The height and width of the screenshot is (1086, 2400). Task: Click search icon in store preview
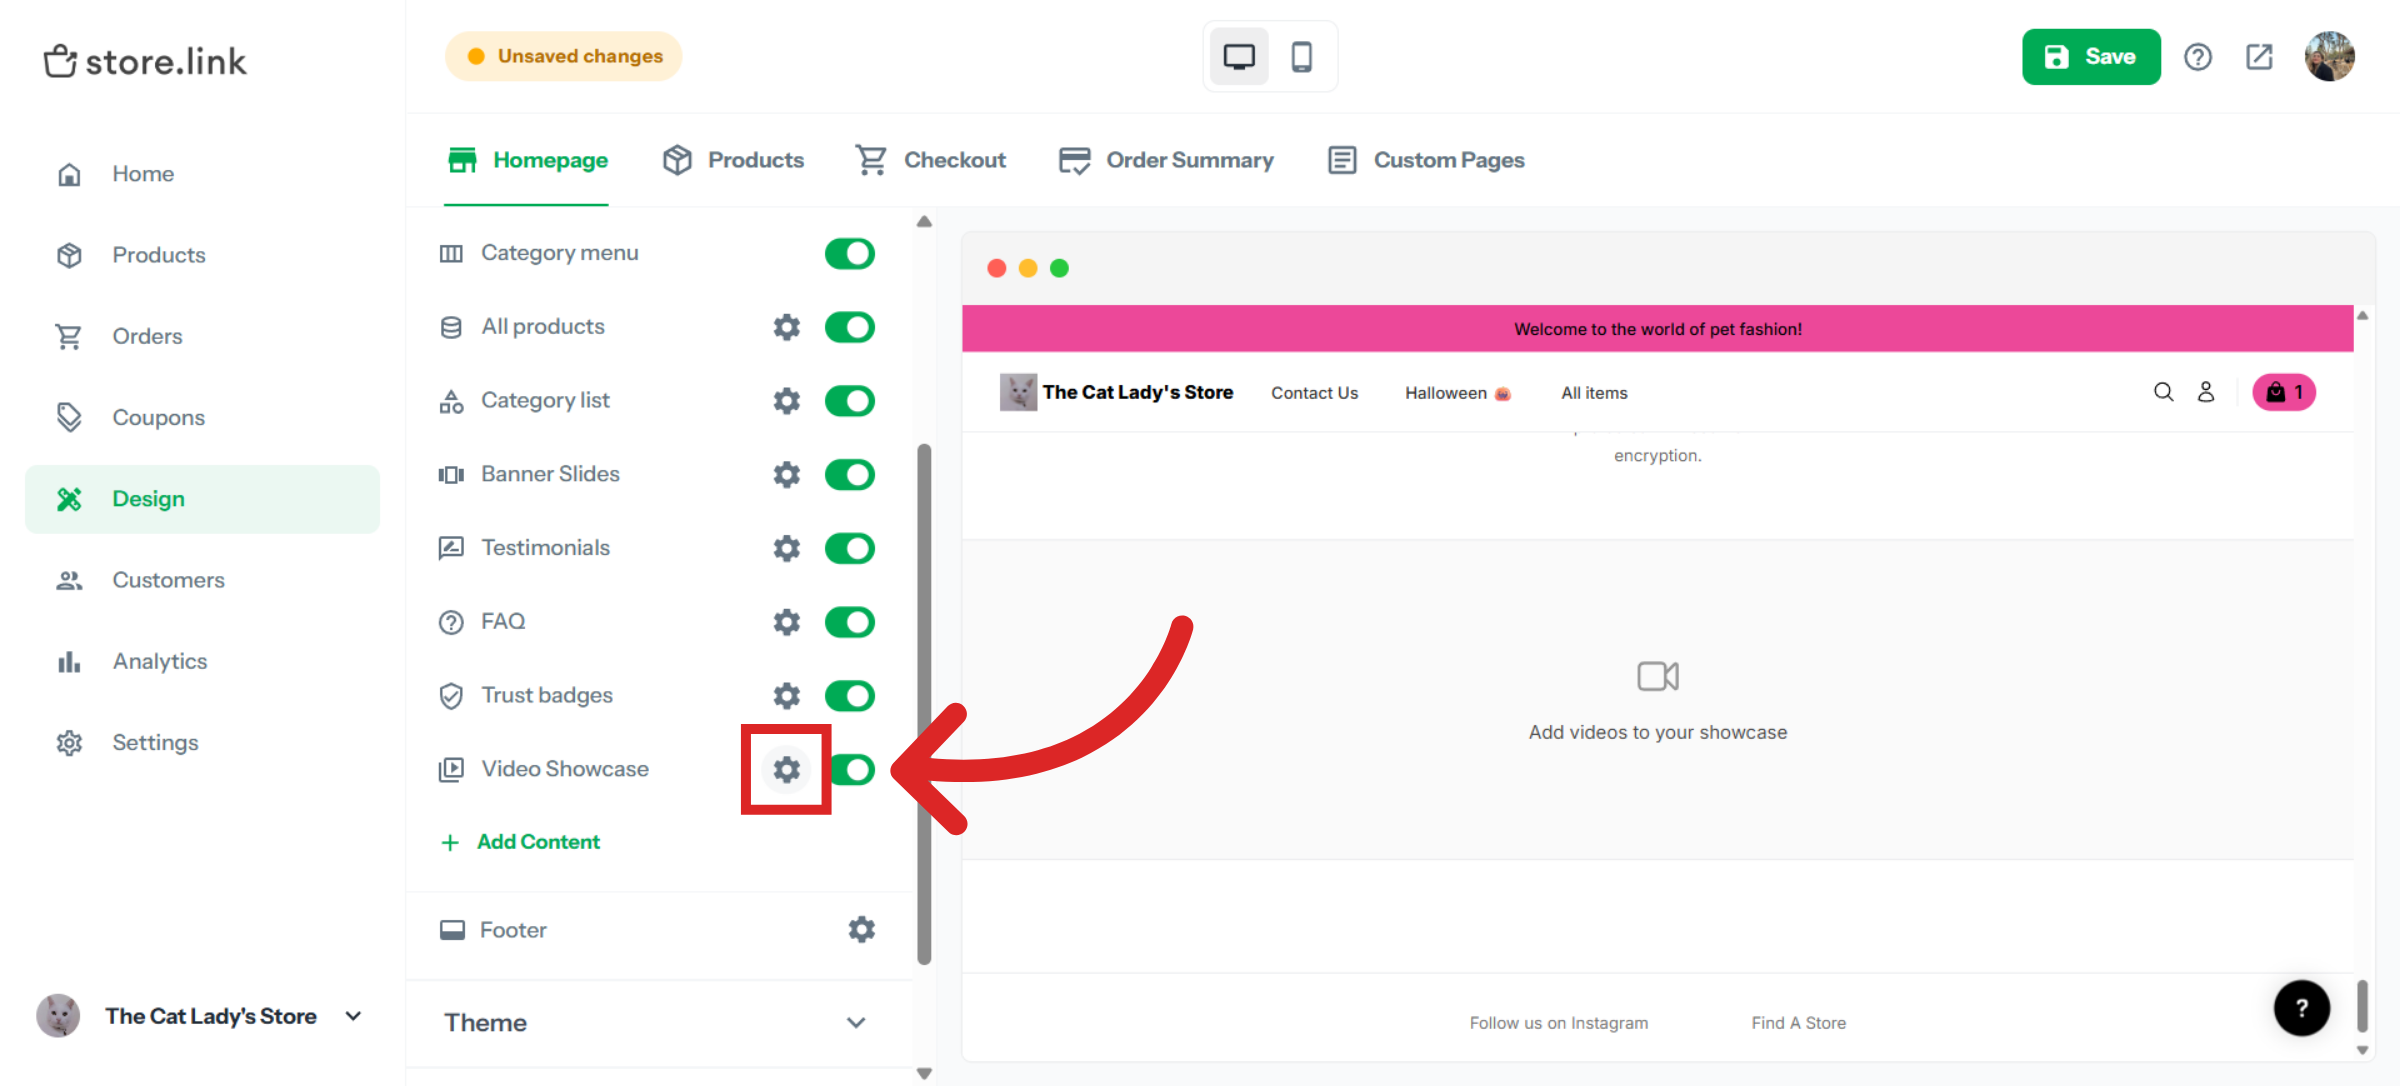point(2163,392)
